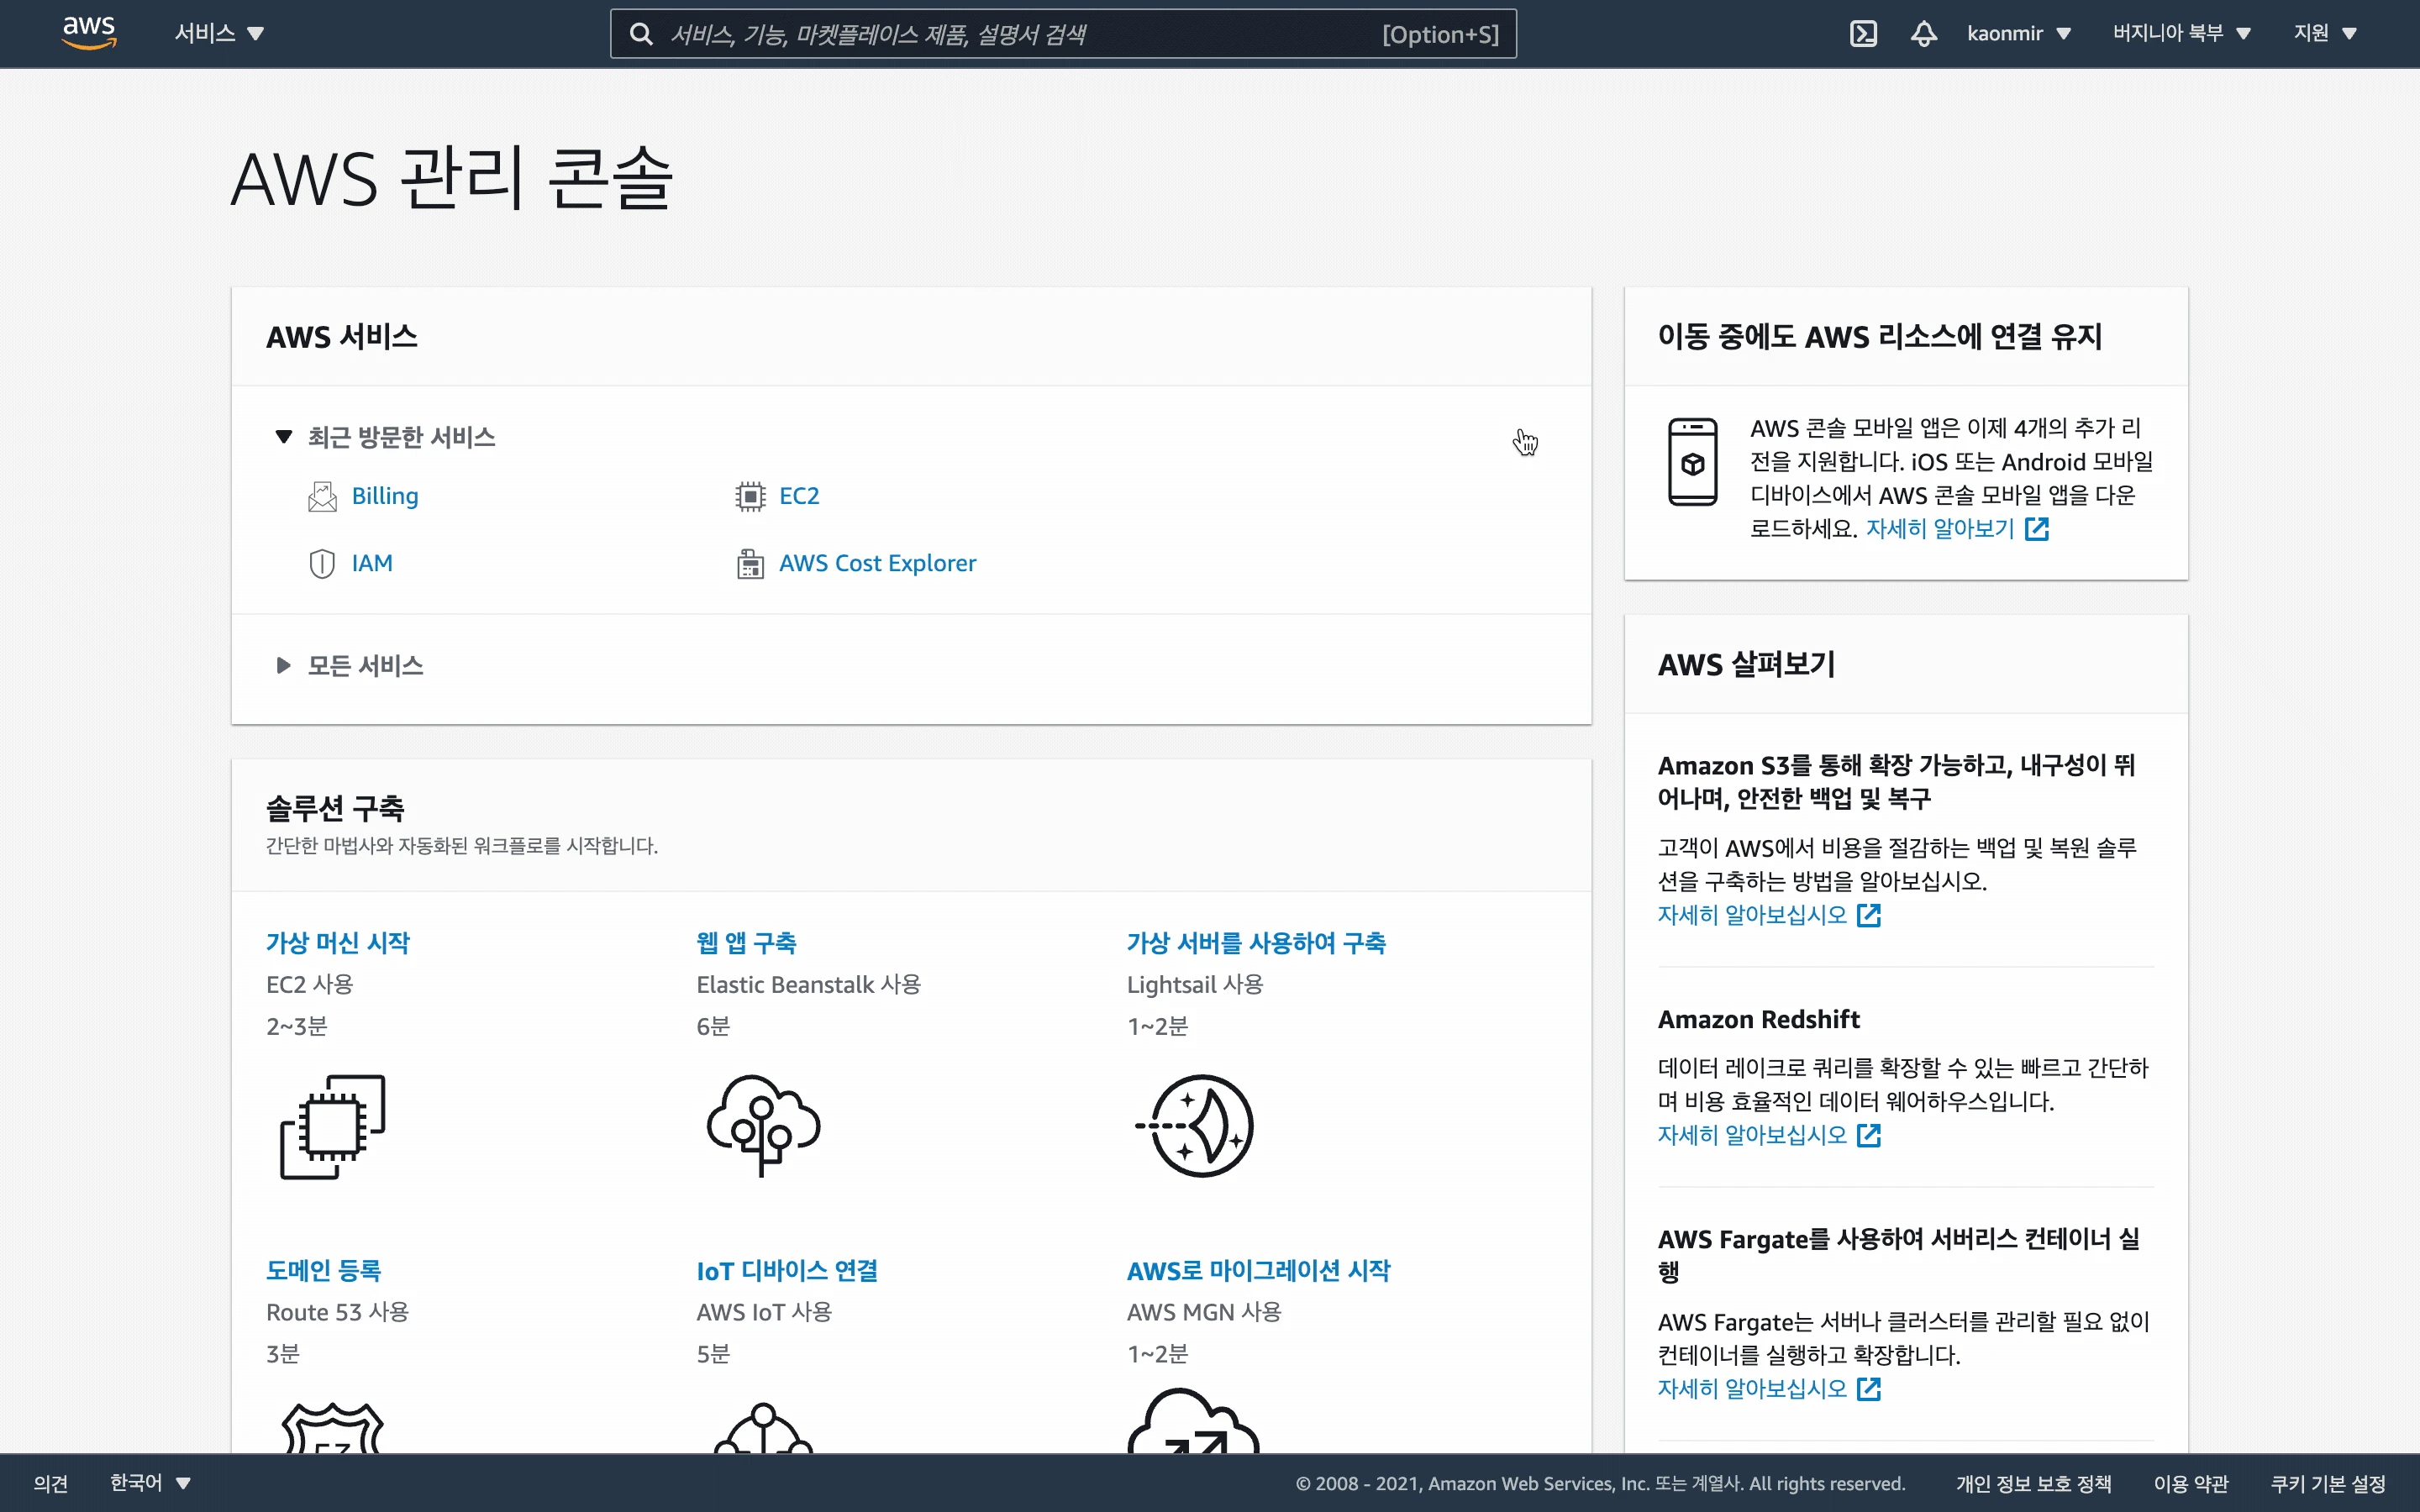The width and height of the screenshot is (2420, 1512).
Task: Click the AWS Cost Explorer icon
Action: (750, 563)
